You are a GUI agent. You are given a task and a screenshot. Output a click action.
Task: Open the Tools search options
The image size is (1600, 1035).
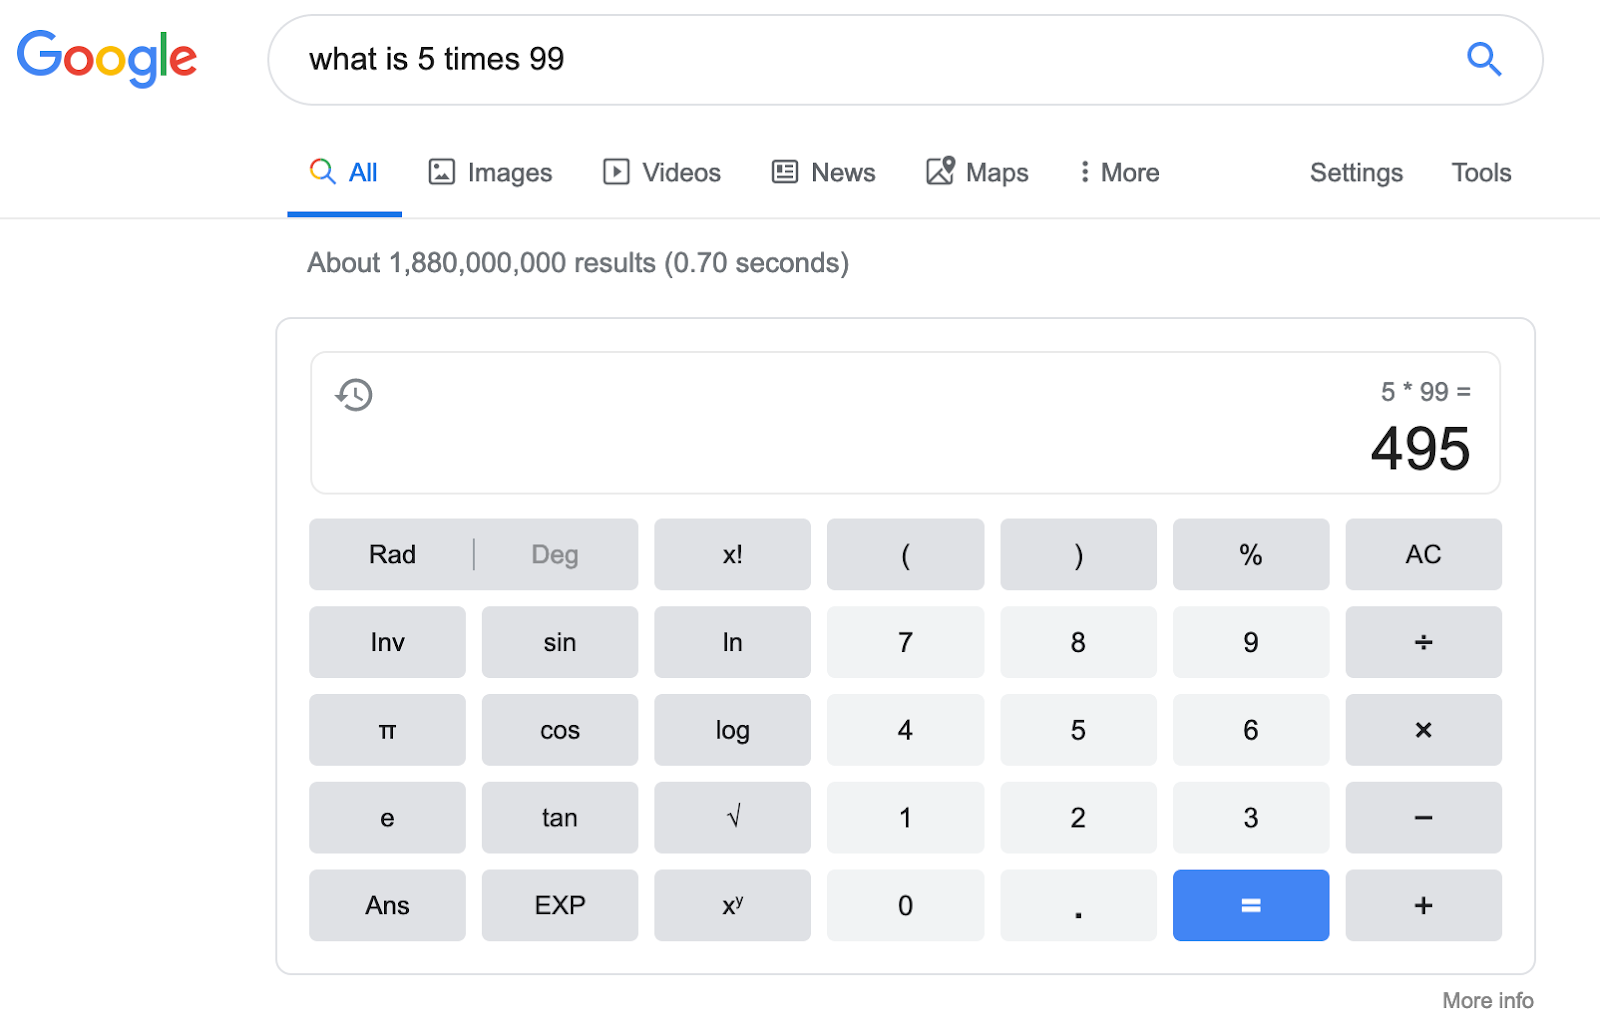(x=1481, y=173)
